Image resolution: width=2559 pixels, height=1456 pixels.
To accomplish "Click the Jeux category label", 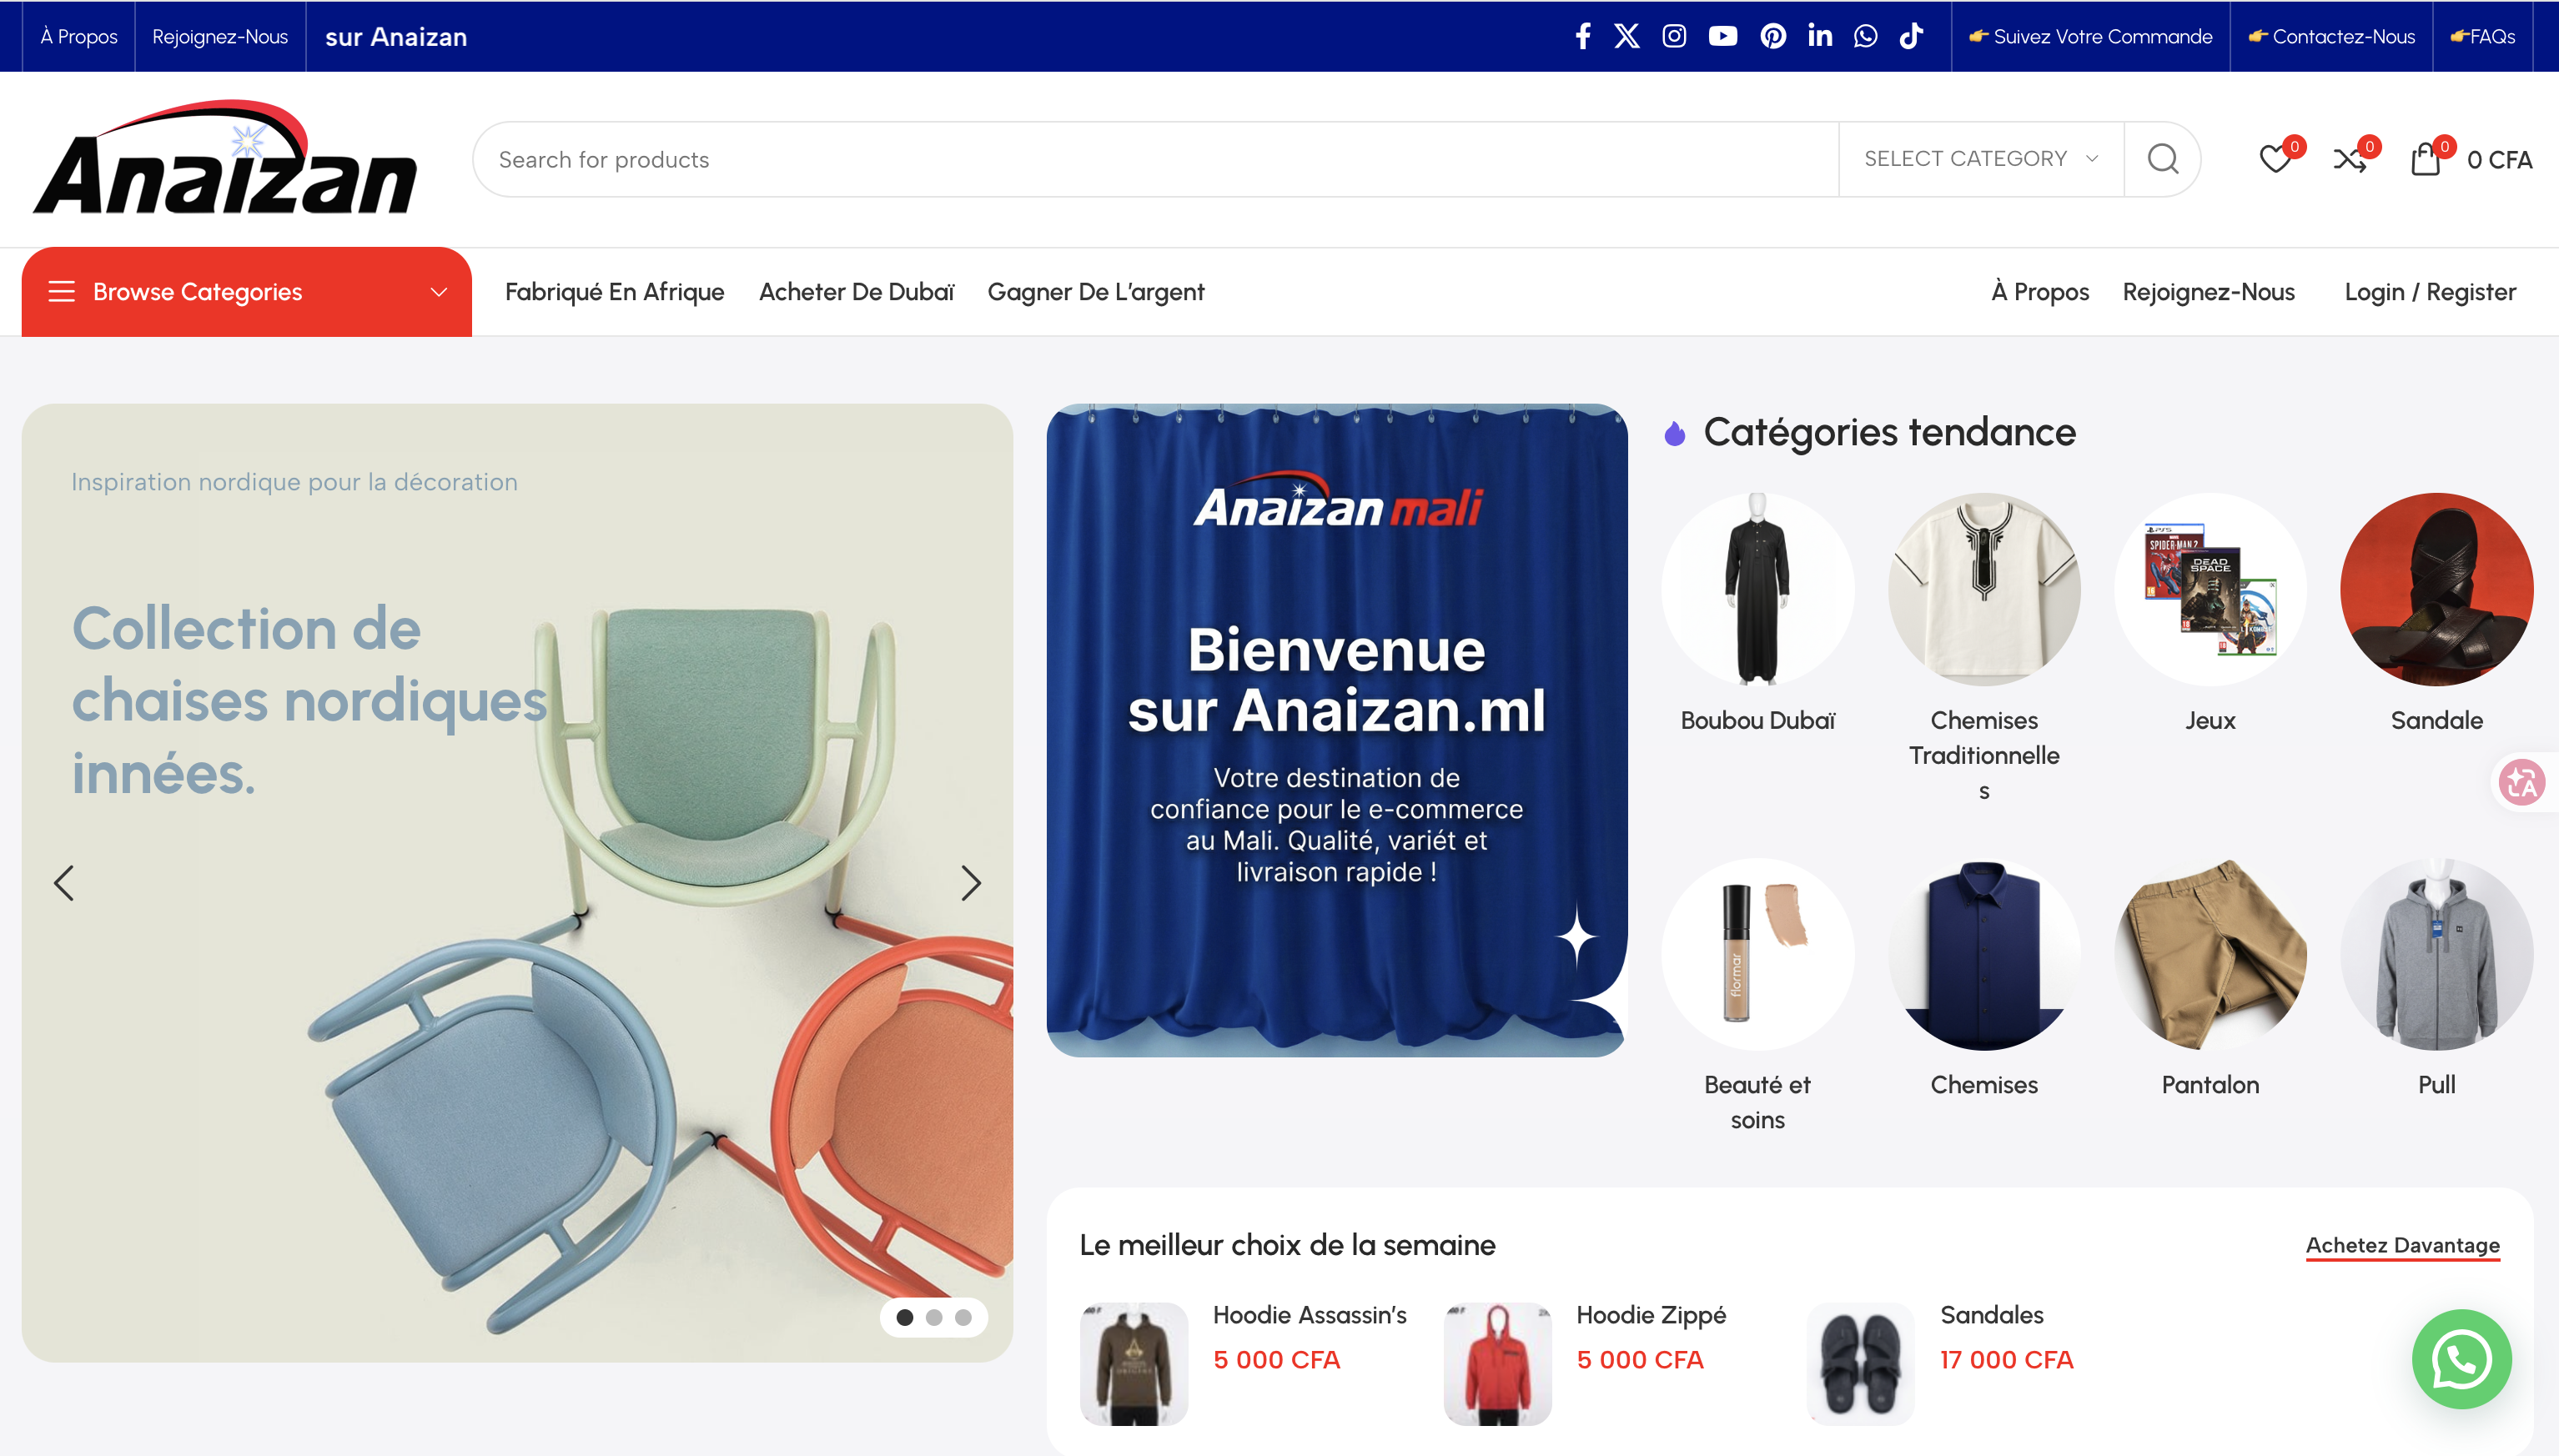I will 2210,720.
